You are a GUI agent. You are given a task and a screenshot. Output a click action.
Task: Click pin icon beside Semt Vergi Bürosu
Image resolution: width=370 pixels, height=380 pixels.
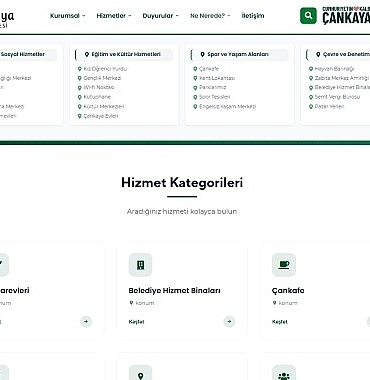(x=311, y=97)
